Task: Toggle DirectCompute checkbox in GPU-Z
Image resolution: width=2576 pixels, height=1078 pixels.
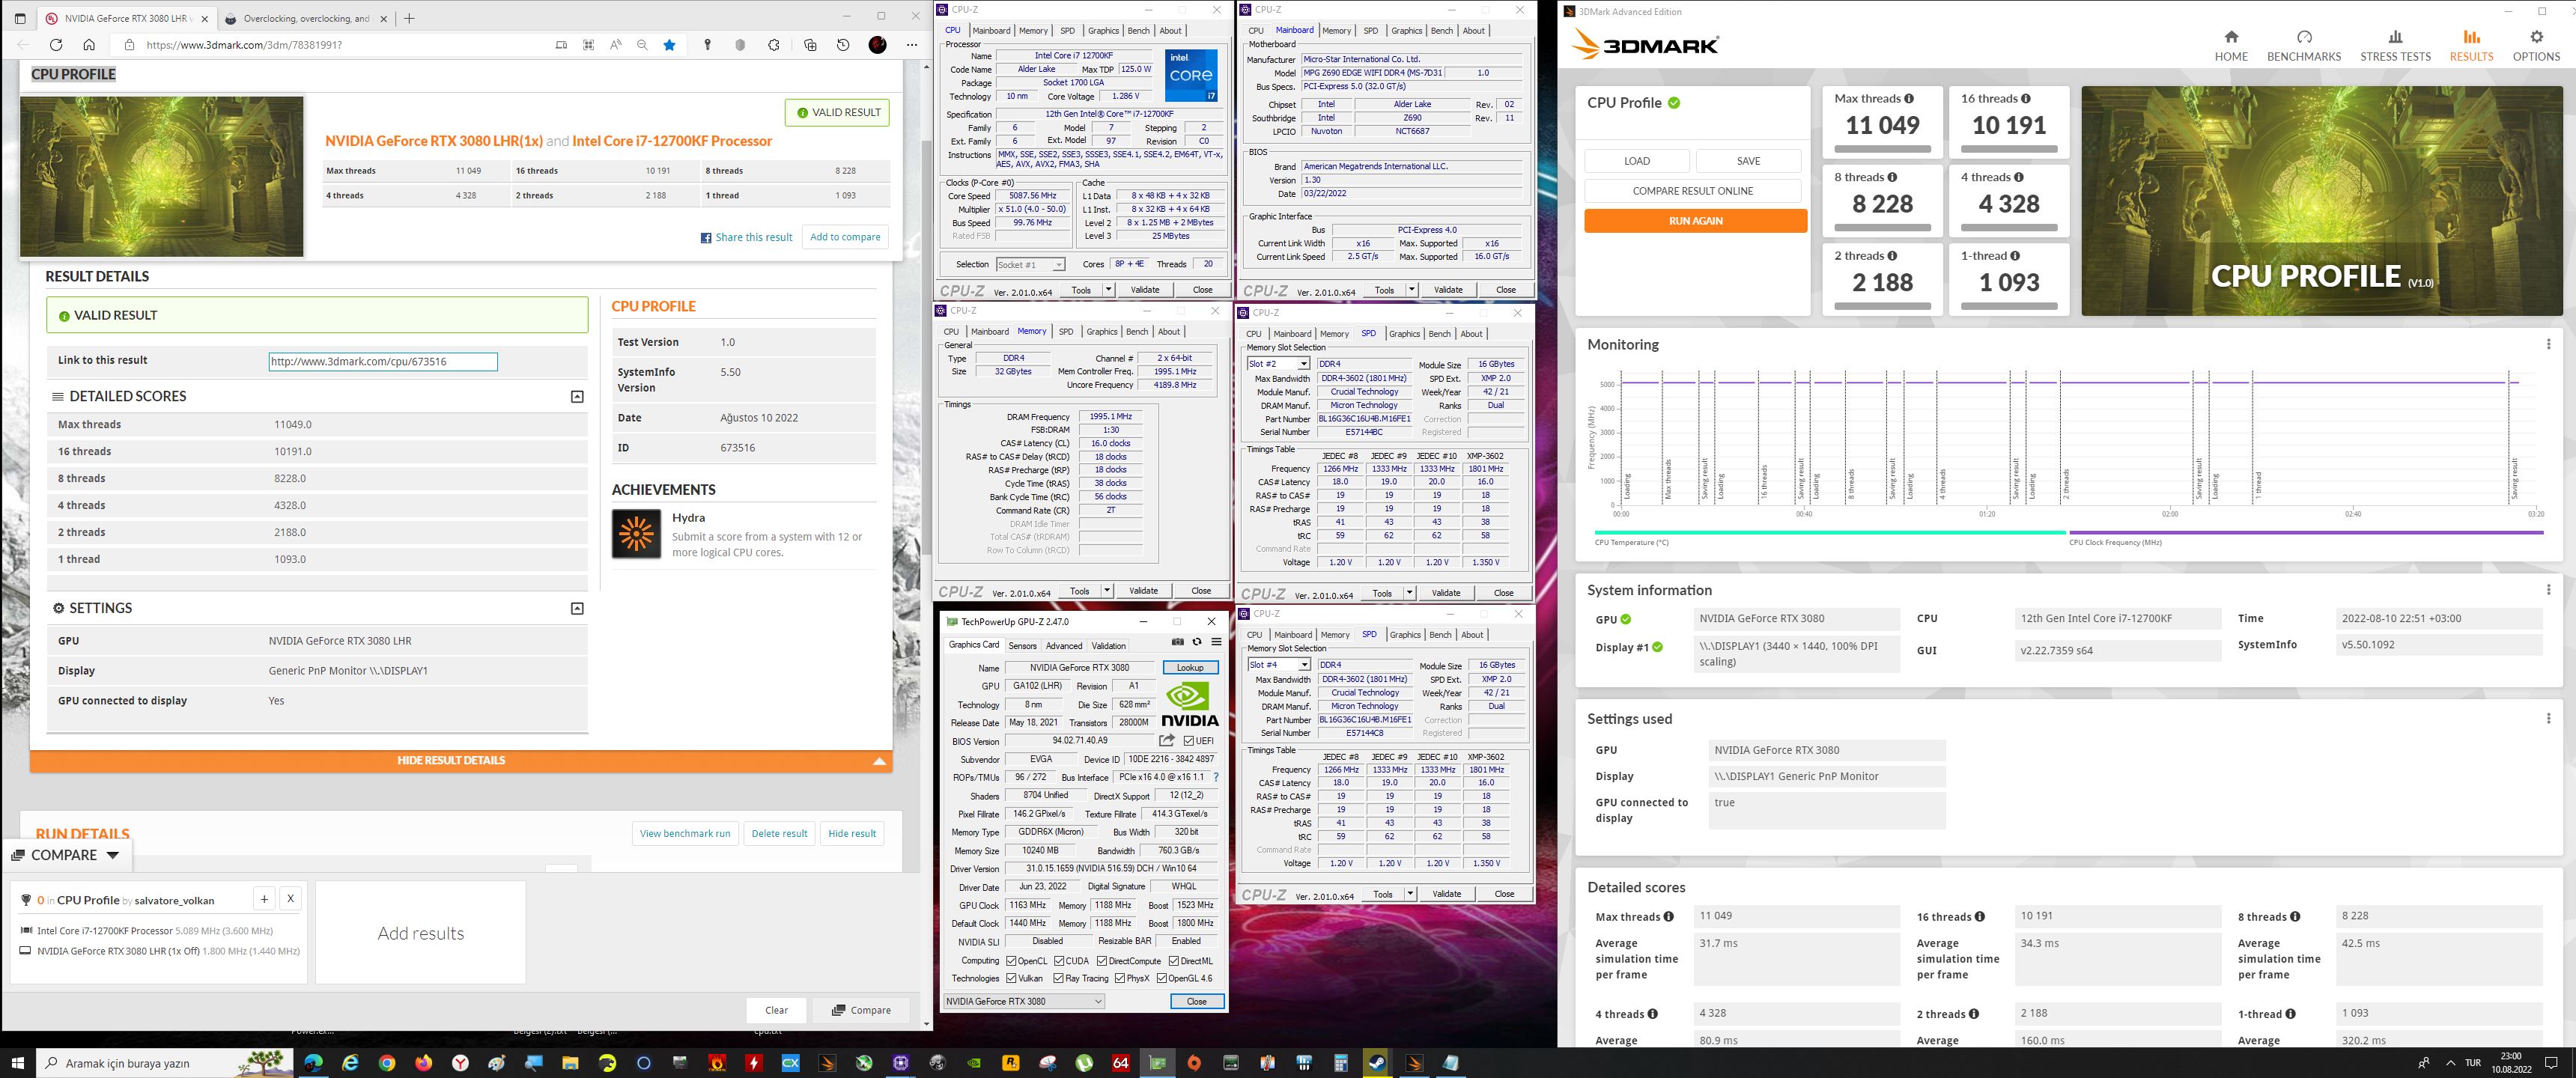Action: [1102, 961]
